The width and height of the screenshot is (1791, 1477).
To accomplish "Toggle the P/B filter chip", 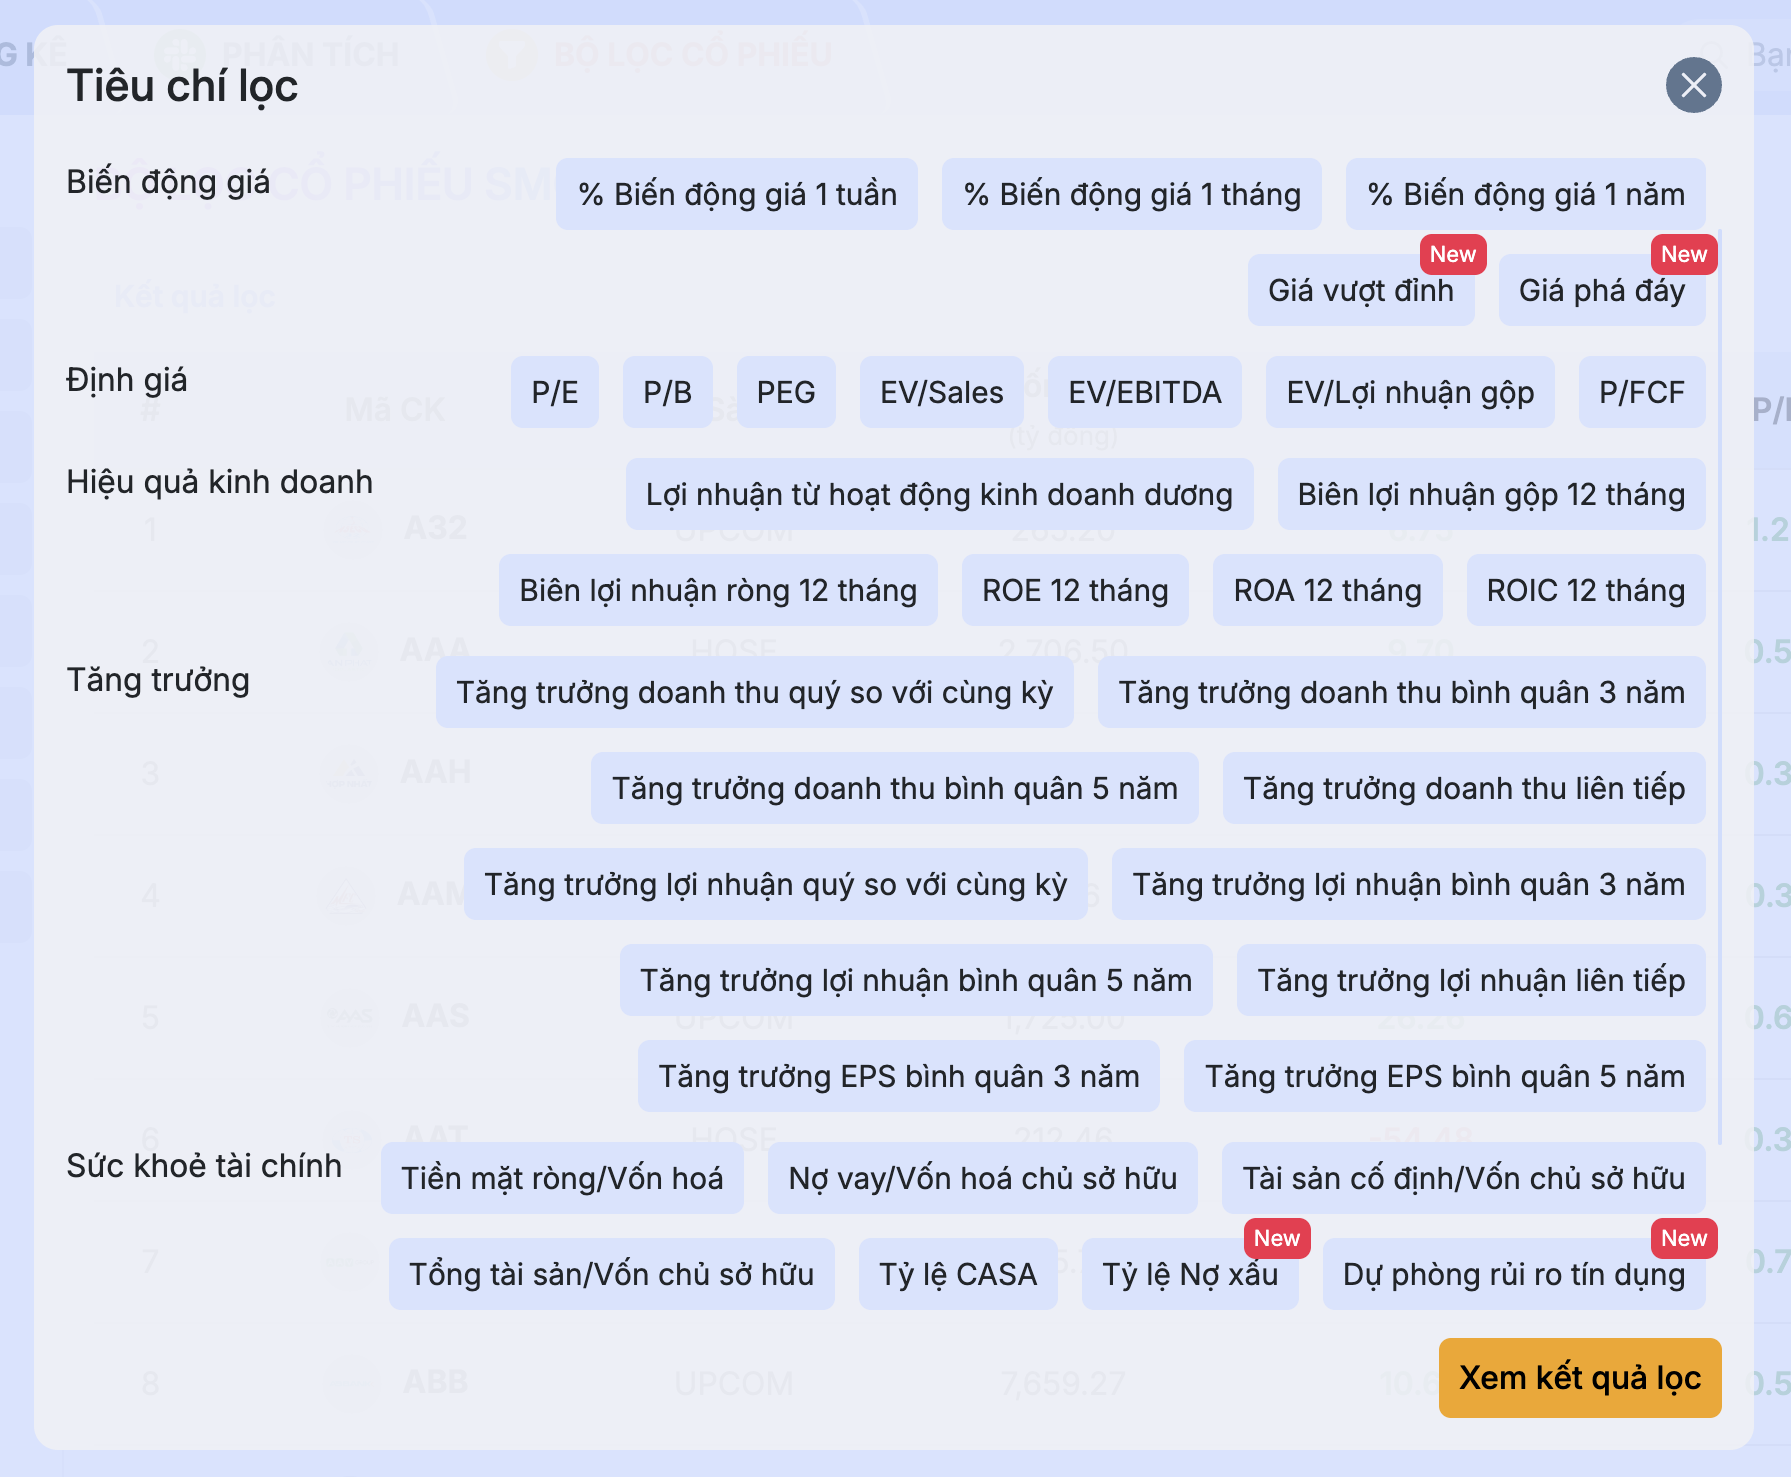I will 668,392.
